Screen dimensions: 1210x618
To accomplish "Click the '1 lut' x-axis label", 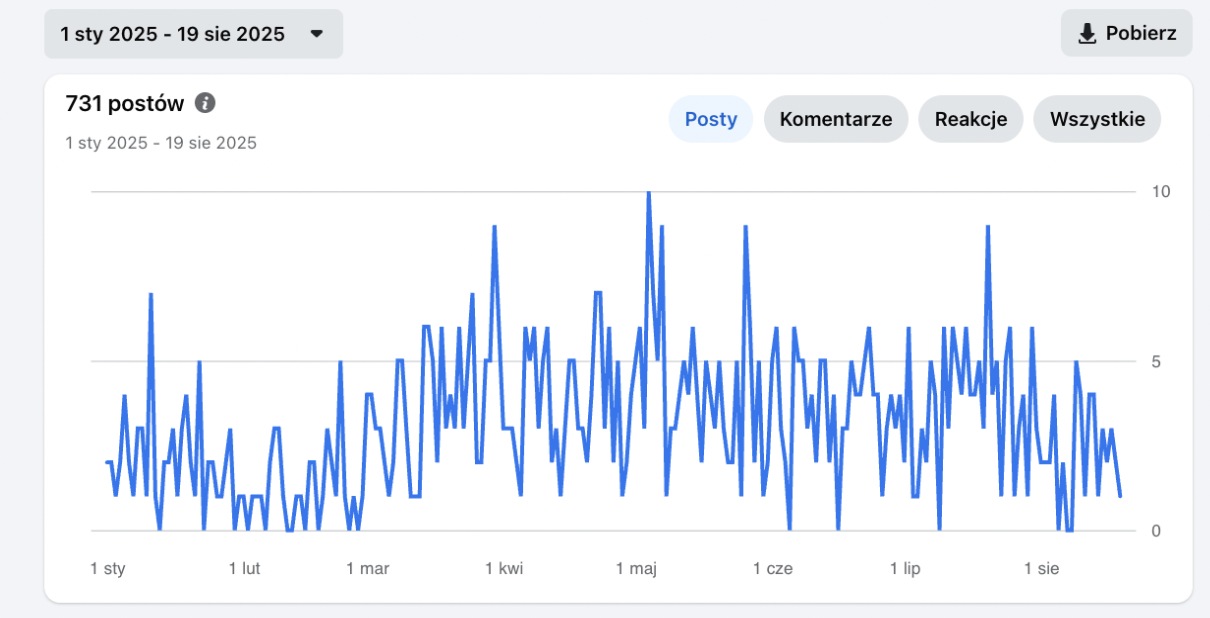I will (244, 568).
